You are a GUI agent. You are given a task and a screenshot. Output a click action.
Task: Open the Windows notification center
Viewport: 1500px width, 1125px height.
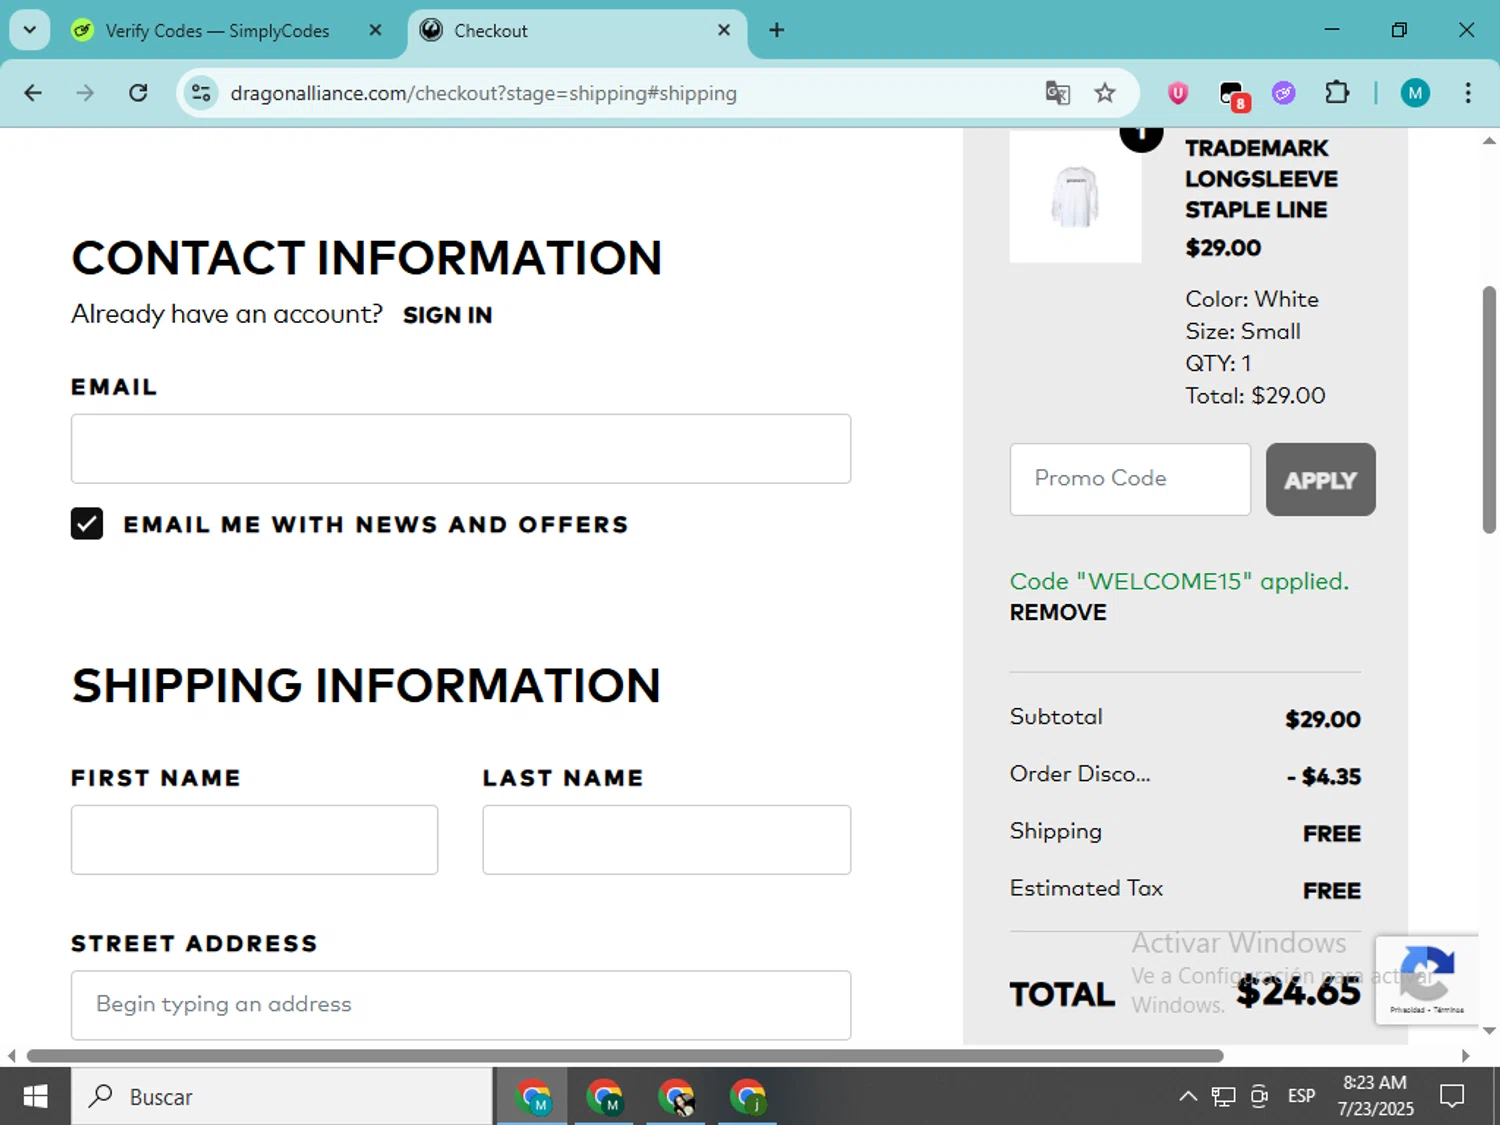coord(1452,1097)
